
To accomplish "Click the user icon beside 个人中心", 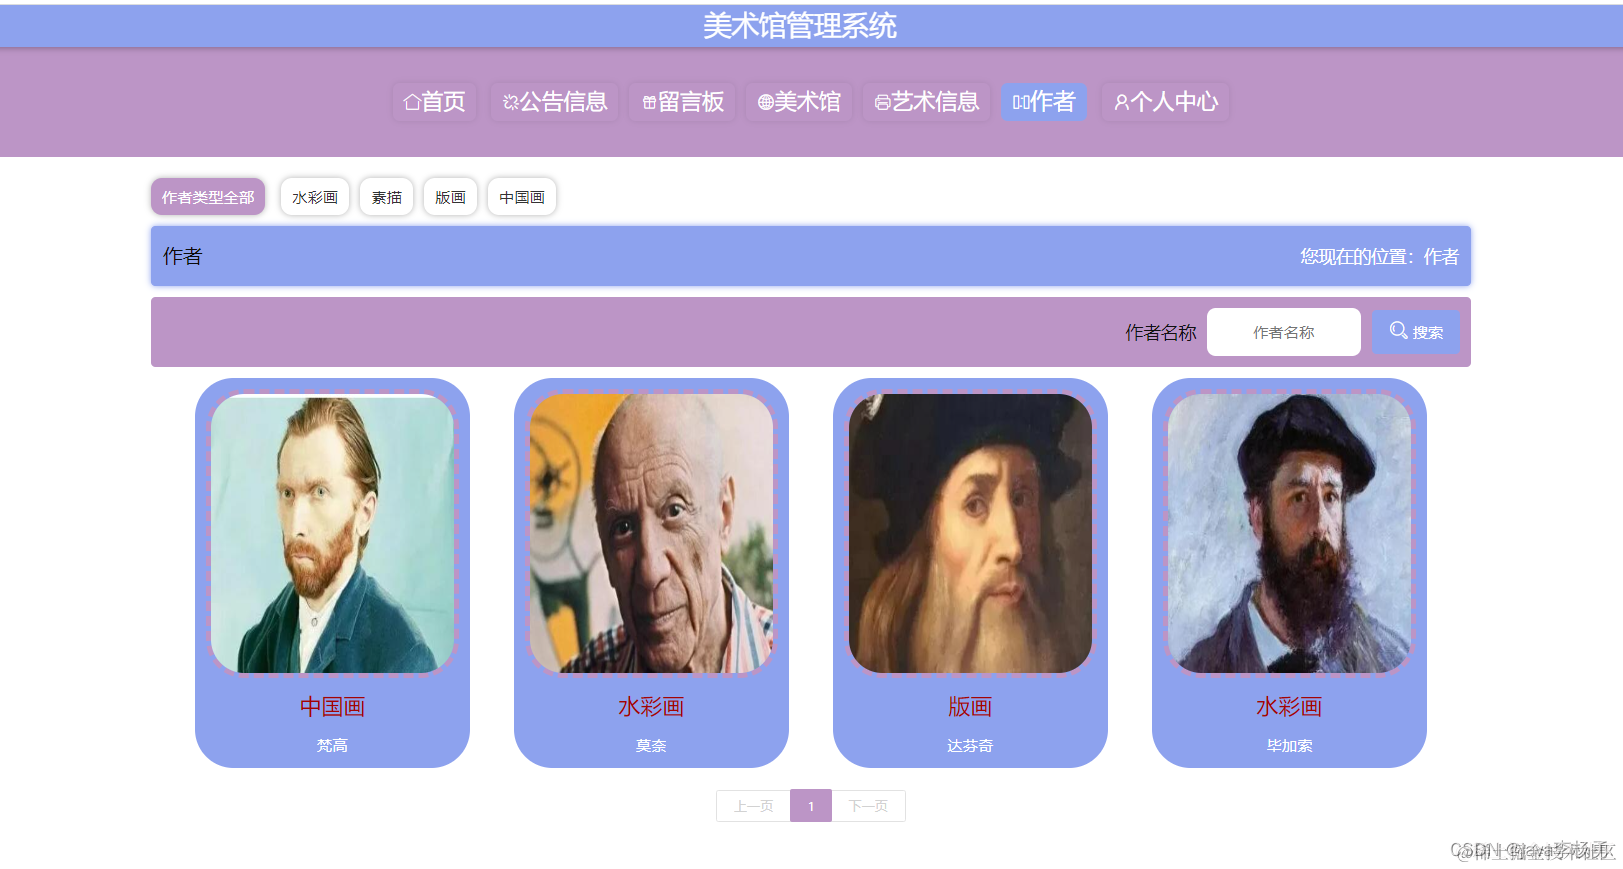I will [x=1122, y=102].
